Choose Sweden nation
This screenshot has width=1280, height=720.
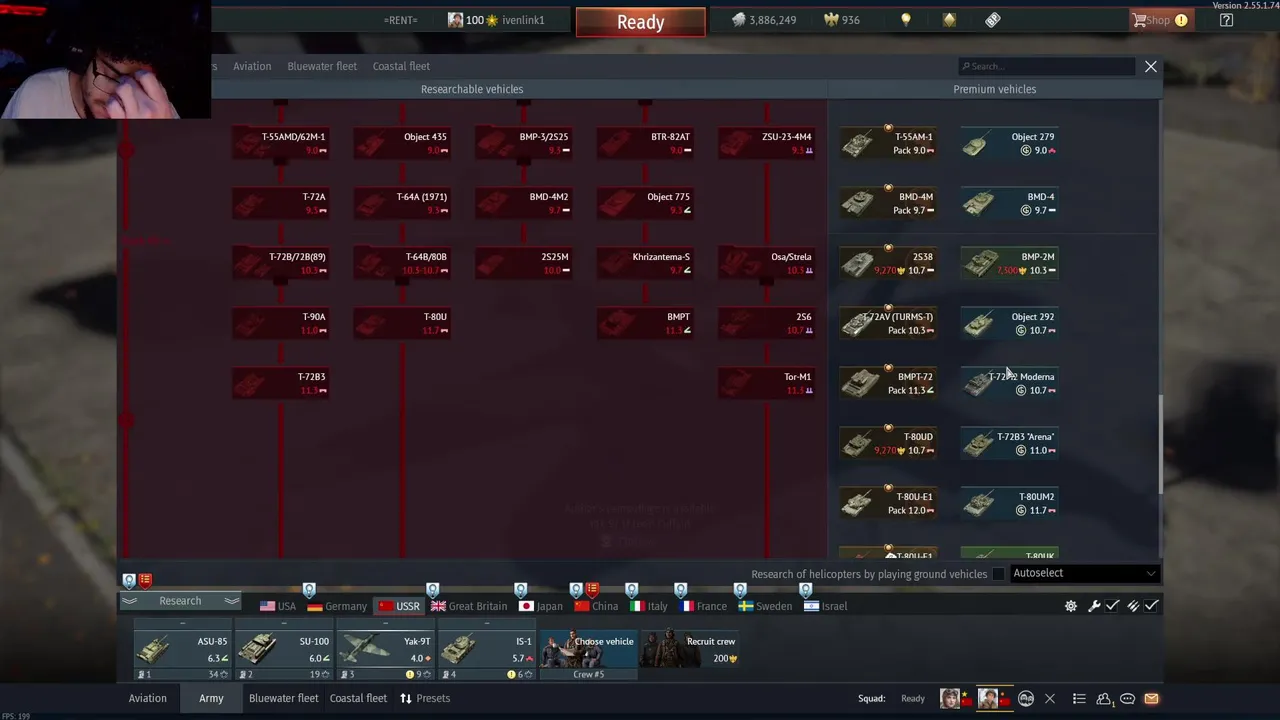coord(765,606)
